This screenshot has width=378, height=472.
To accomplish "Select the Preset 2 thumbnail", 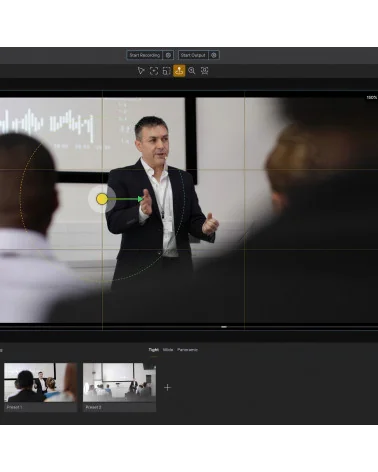I will click(119, 382).
